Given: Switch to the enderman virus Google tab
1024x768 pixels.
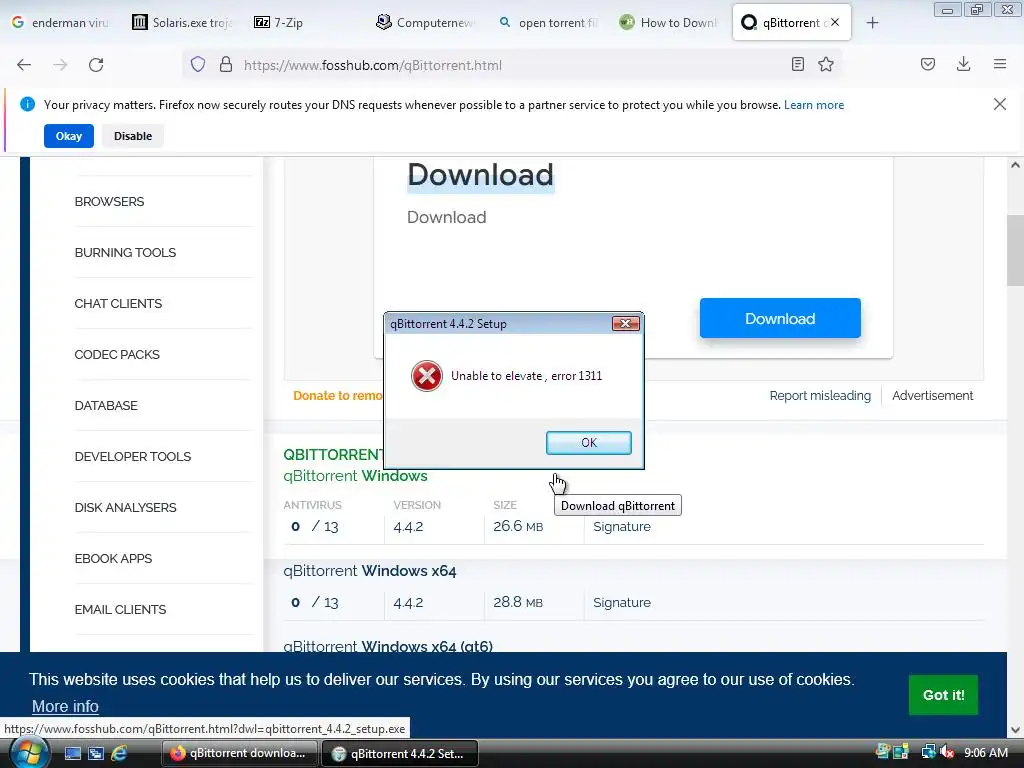Looking at the screenshot, I should pyautogui.click(x=60, y=23).
